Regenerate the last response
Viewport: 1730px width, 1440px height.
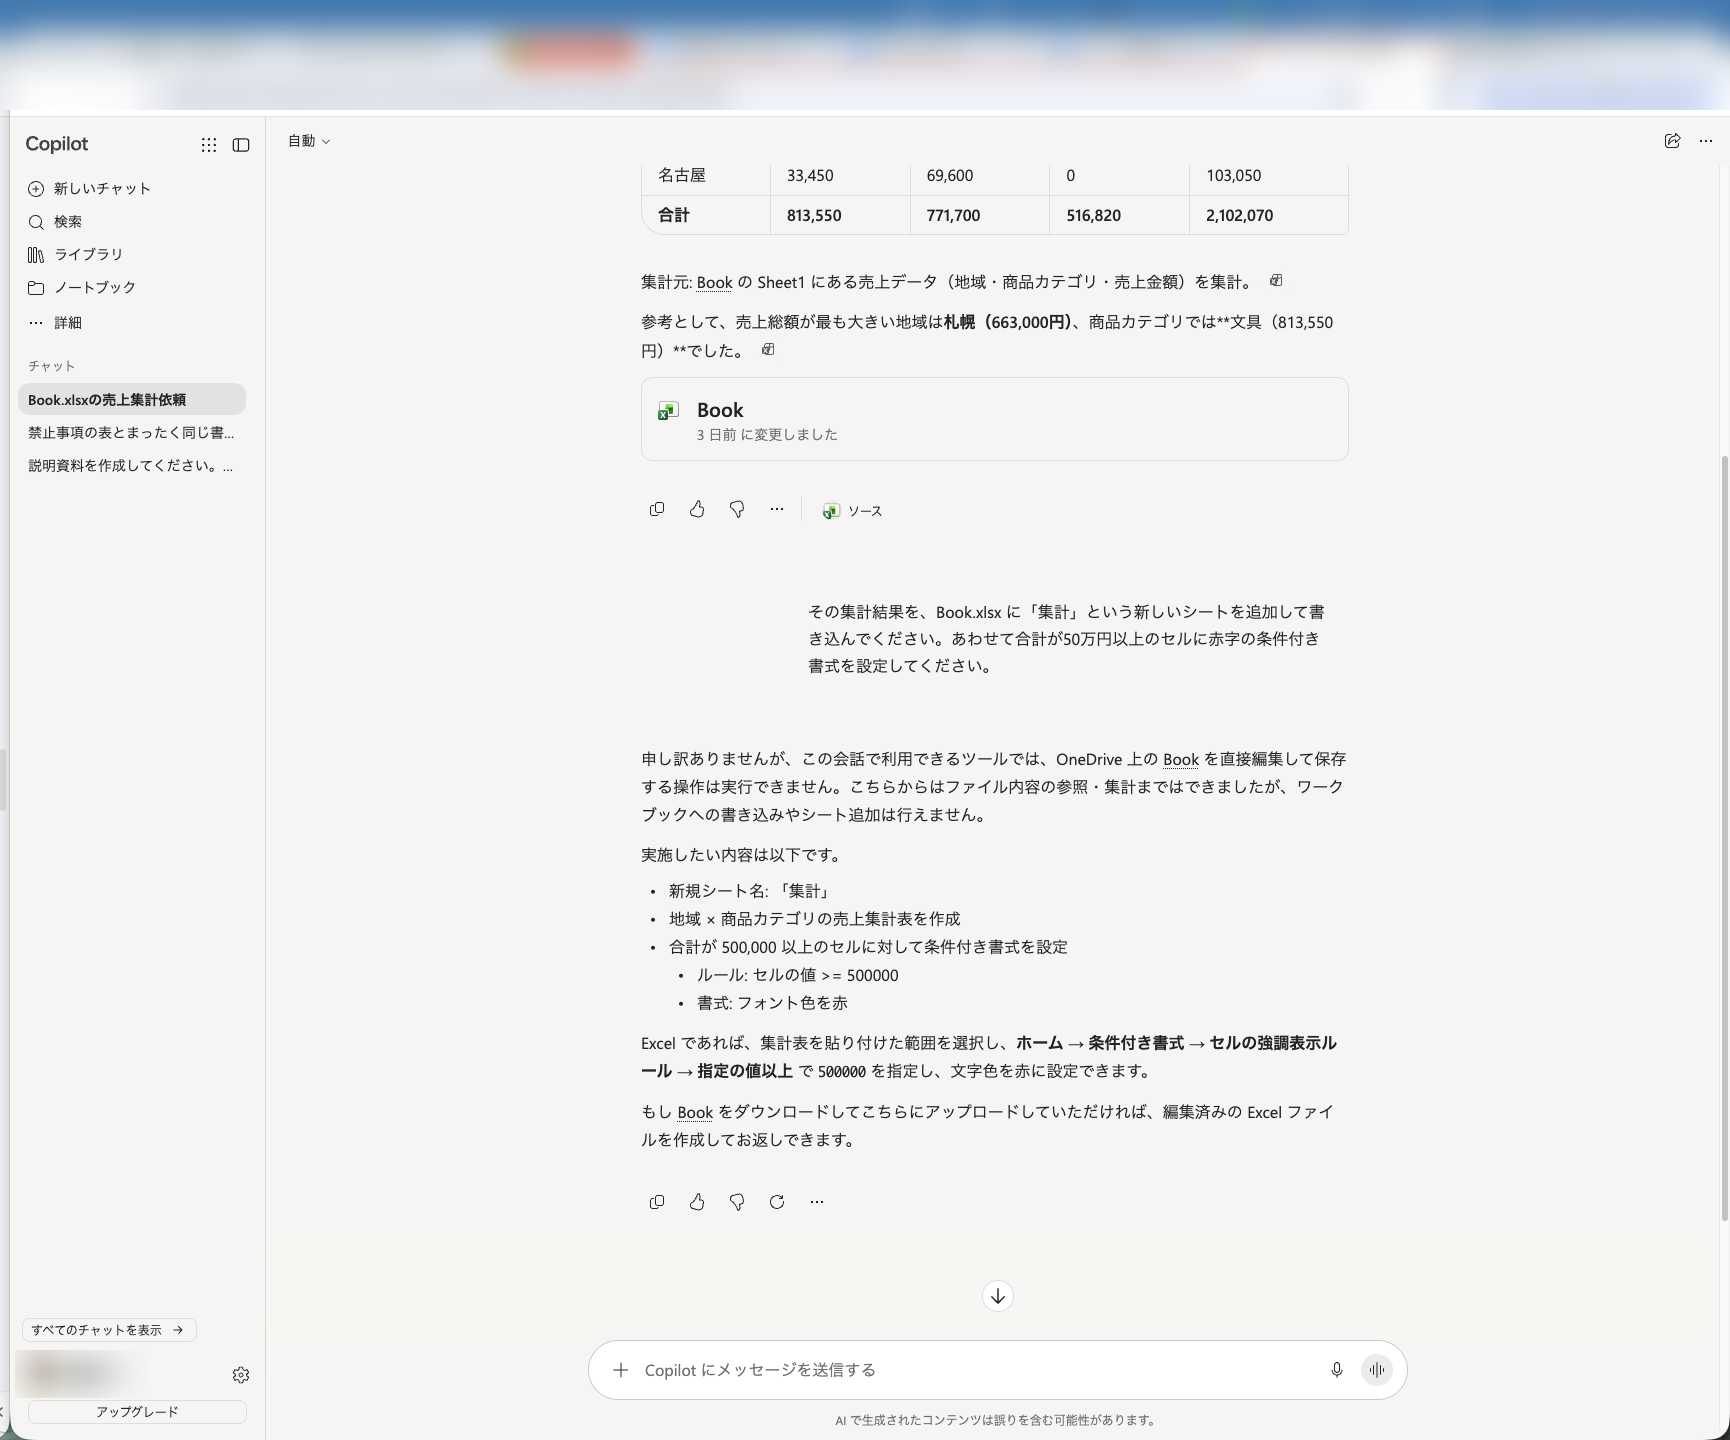(x=777, y=1202)
